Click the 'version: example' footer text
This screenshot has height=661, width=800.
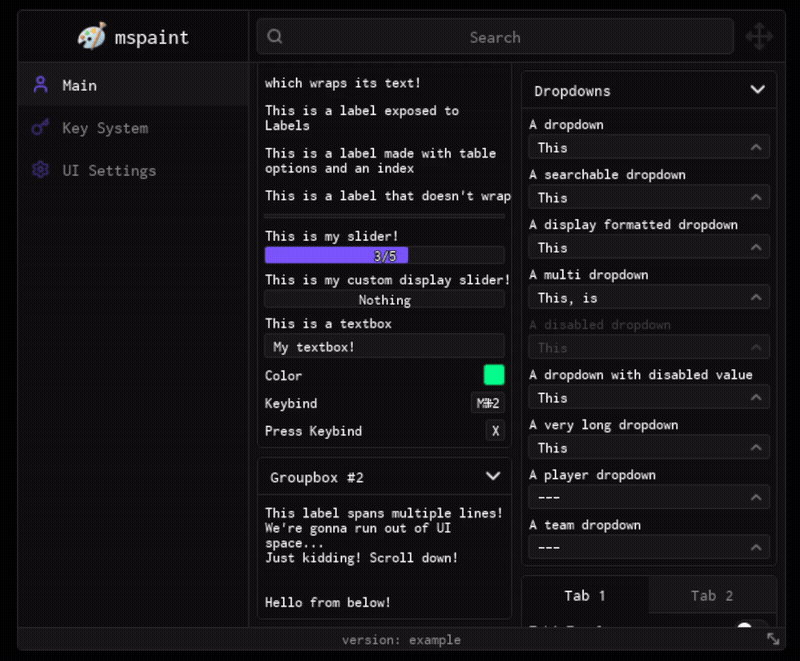click(401, 640)
